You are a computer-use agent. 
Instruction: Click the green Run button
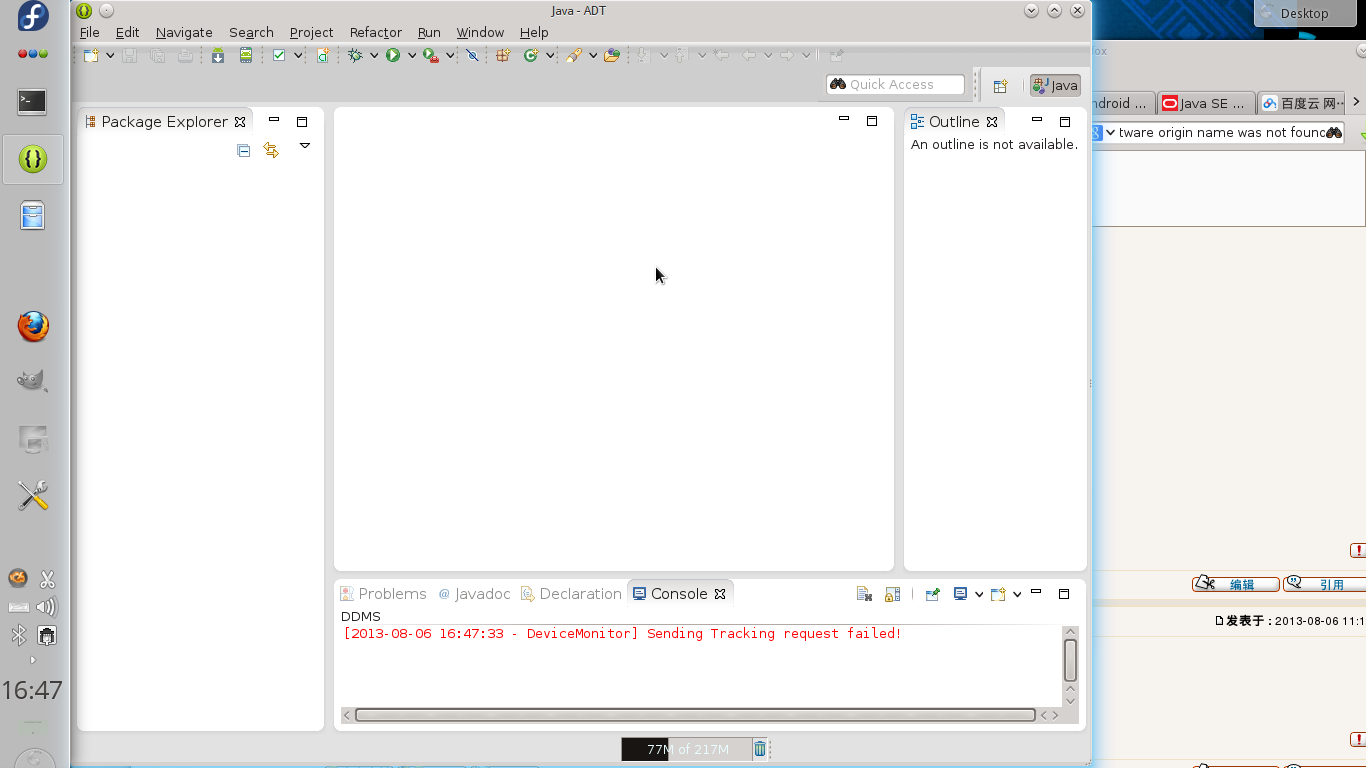[x=393, y=56]
